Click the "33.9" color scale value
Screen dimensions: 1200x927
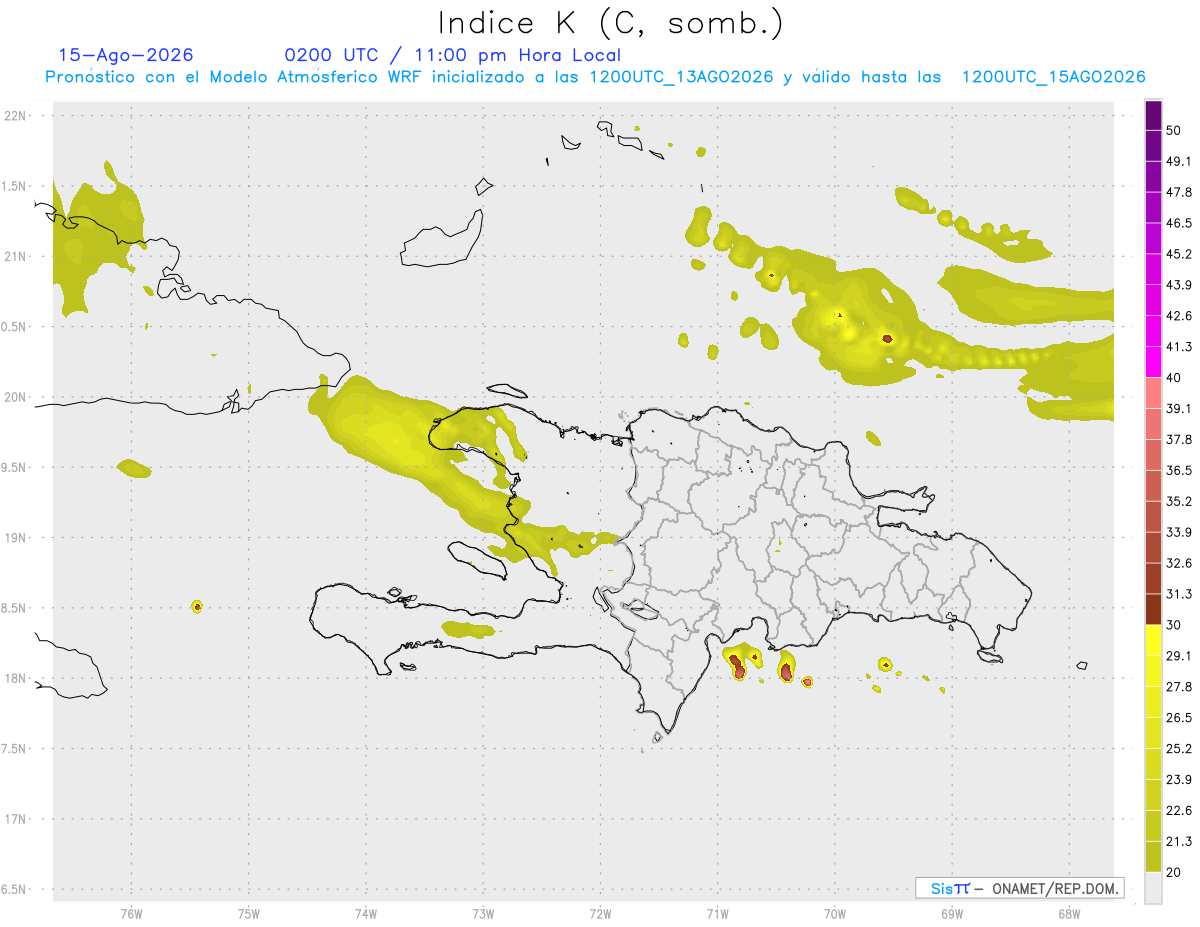click(1179, 532)
